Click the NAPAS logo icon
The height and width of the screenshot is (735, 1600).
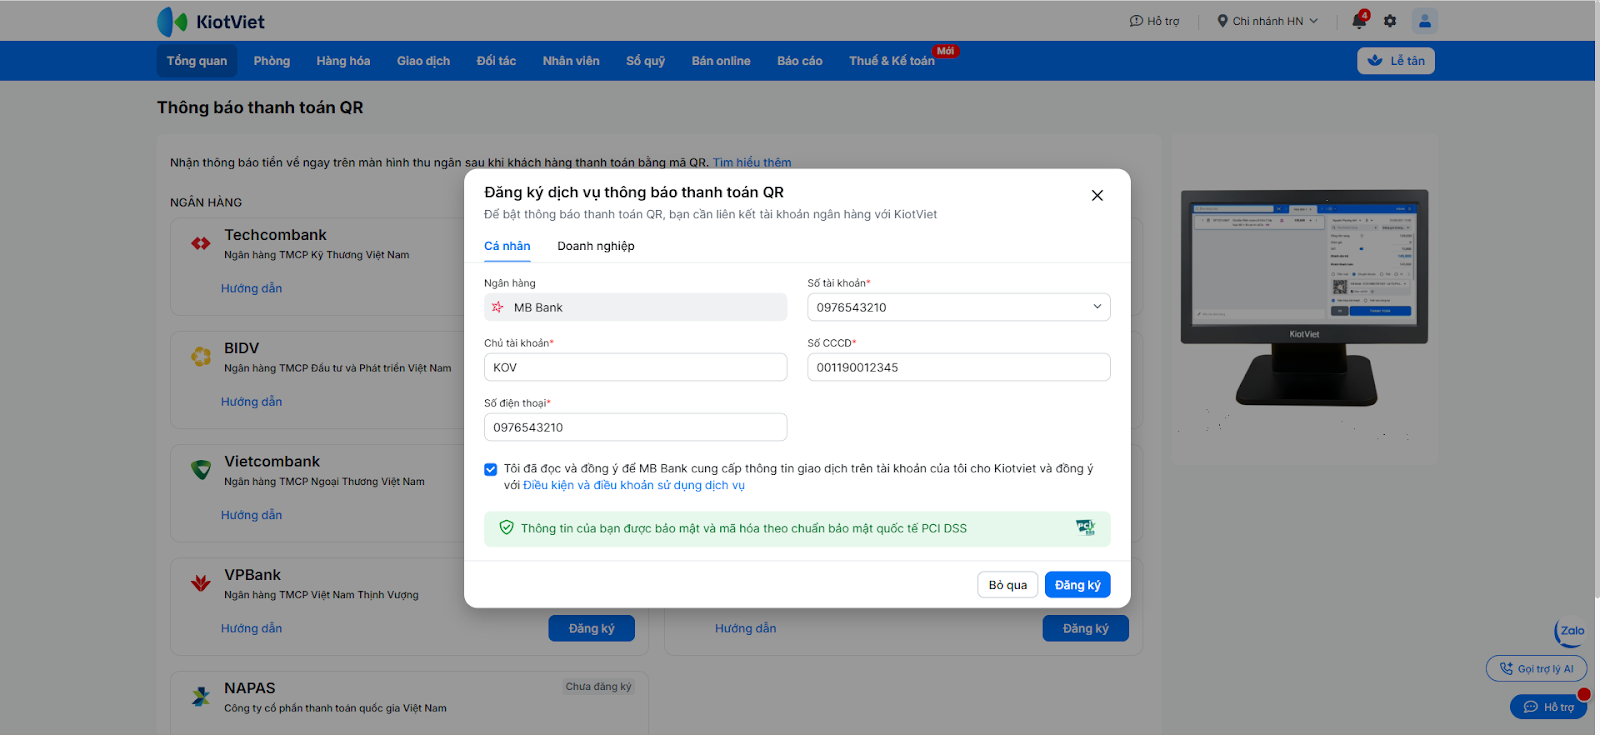(x=201, y=696)
